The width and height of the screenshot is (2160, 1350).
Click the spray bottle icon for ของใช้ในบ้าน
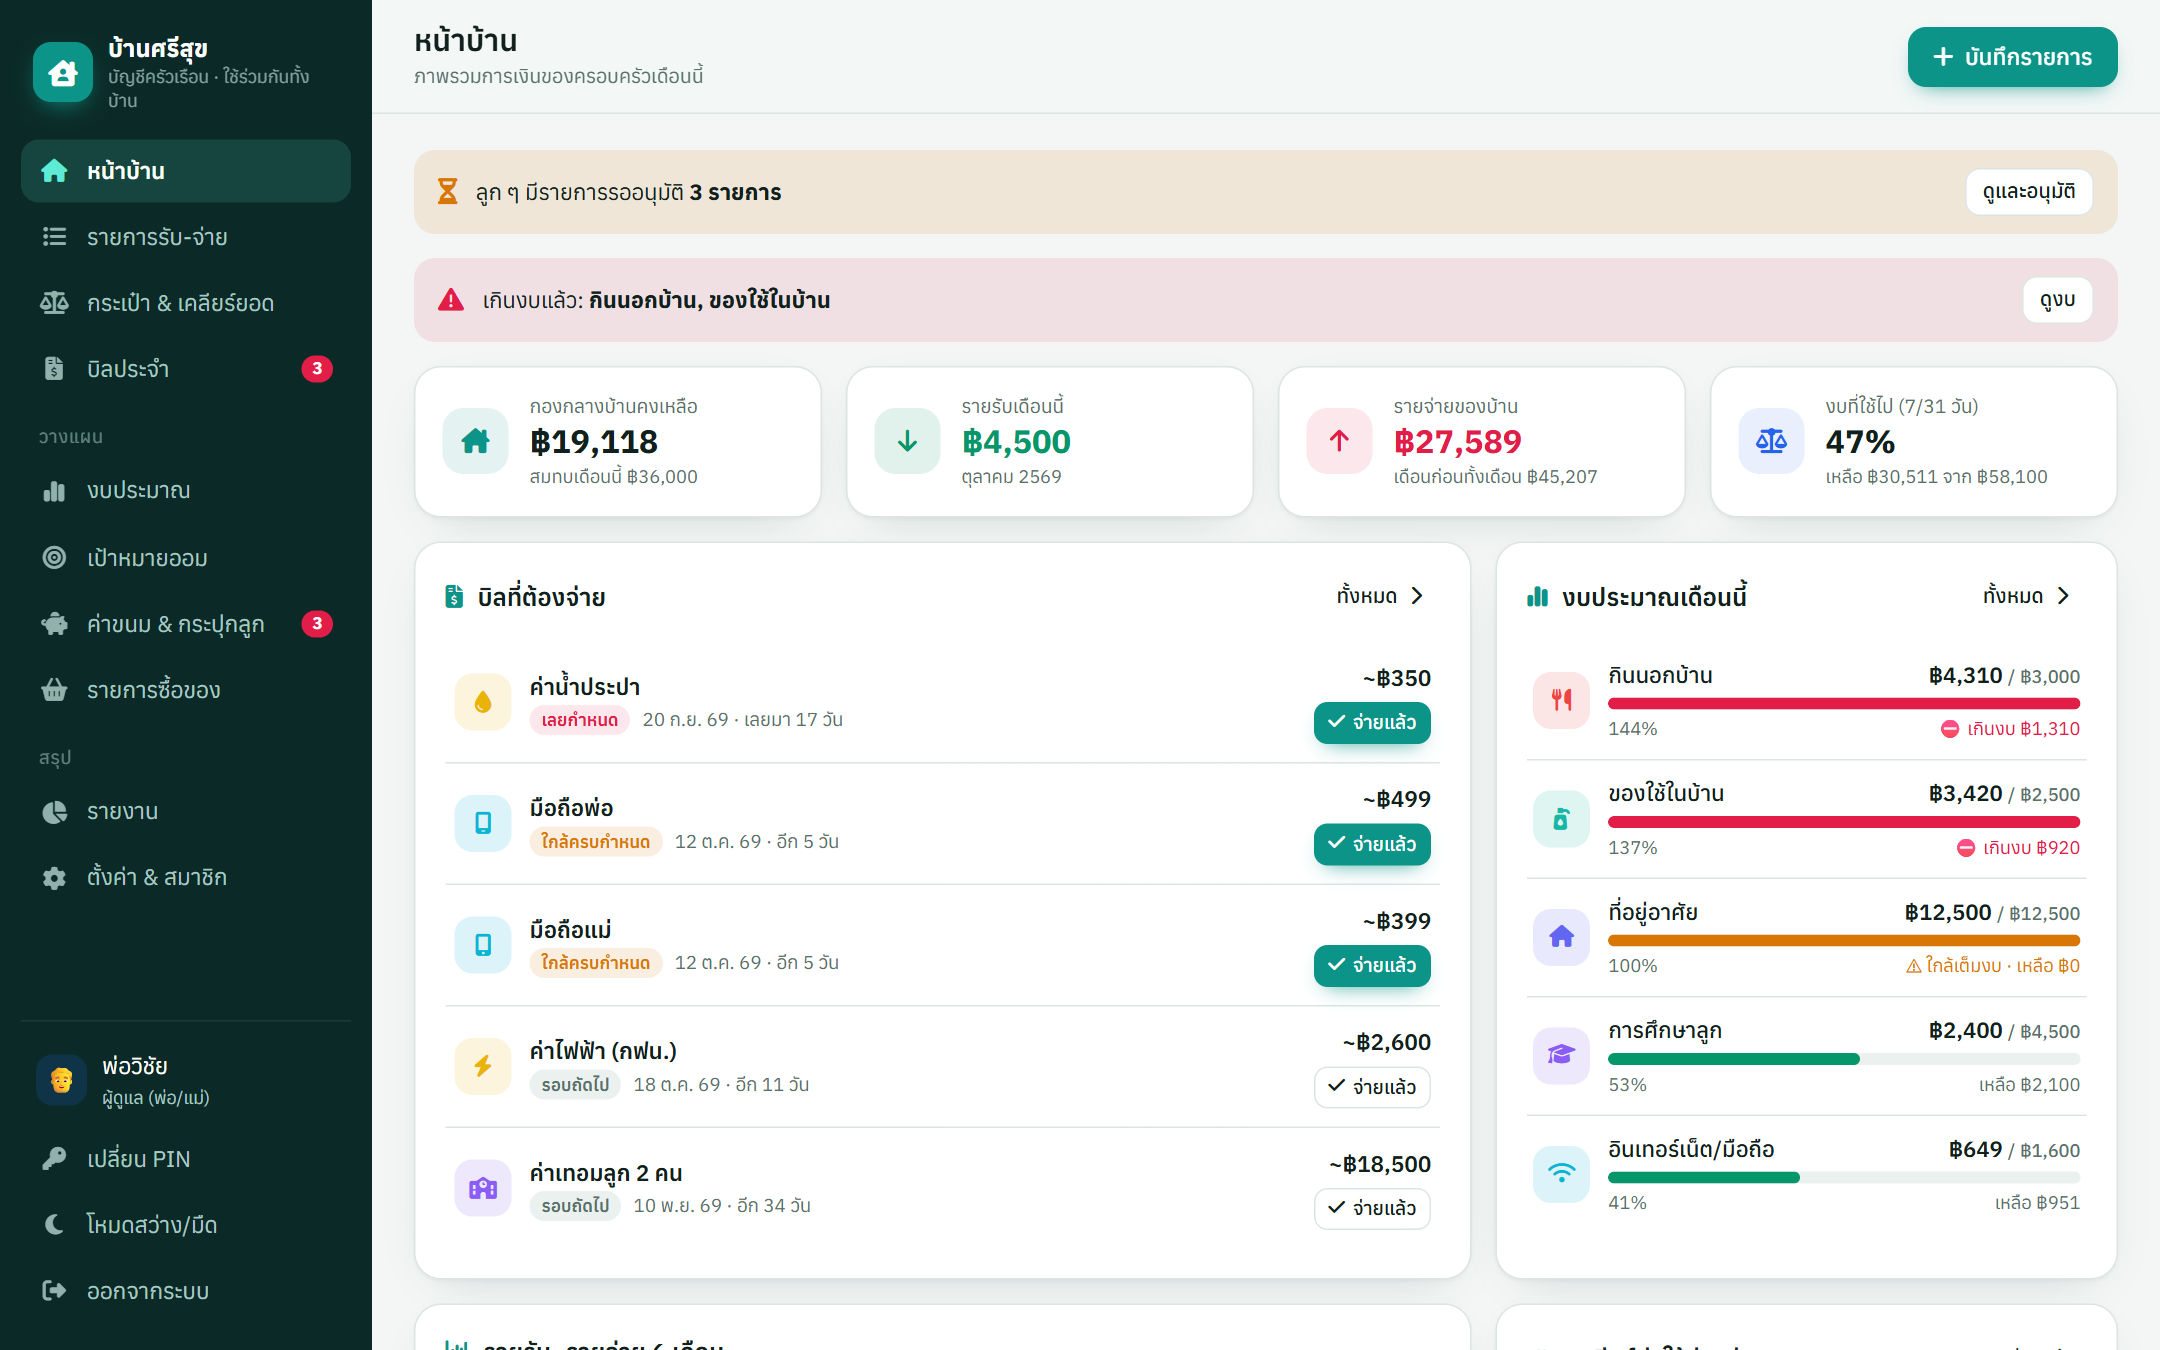pos(1561,819)
